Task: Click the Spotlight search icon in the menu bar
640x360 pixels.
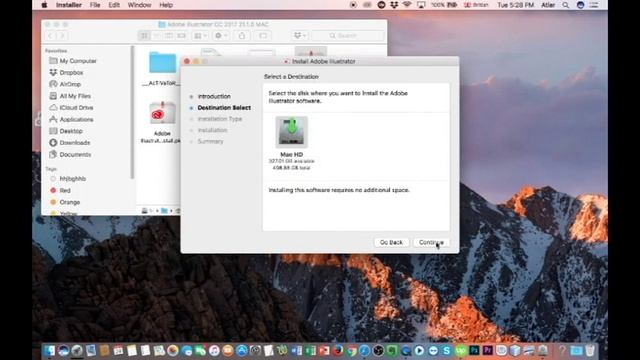Action: [565, 5]
